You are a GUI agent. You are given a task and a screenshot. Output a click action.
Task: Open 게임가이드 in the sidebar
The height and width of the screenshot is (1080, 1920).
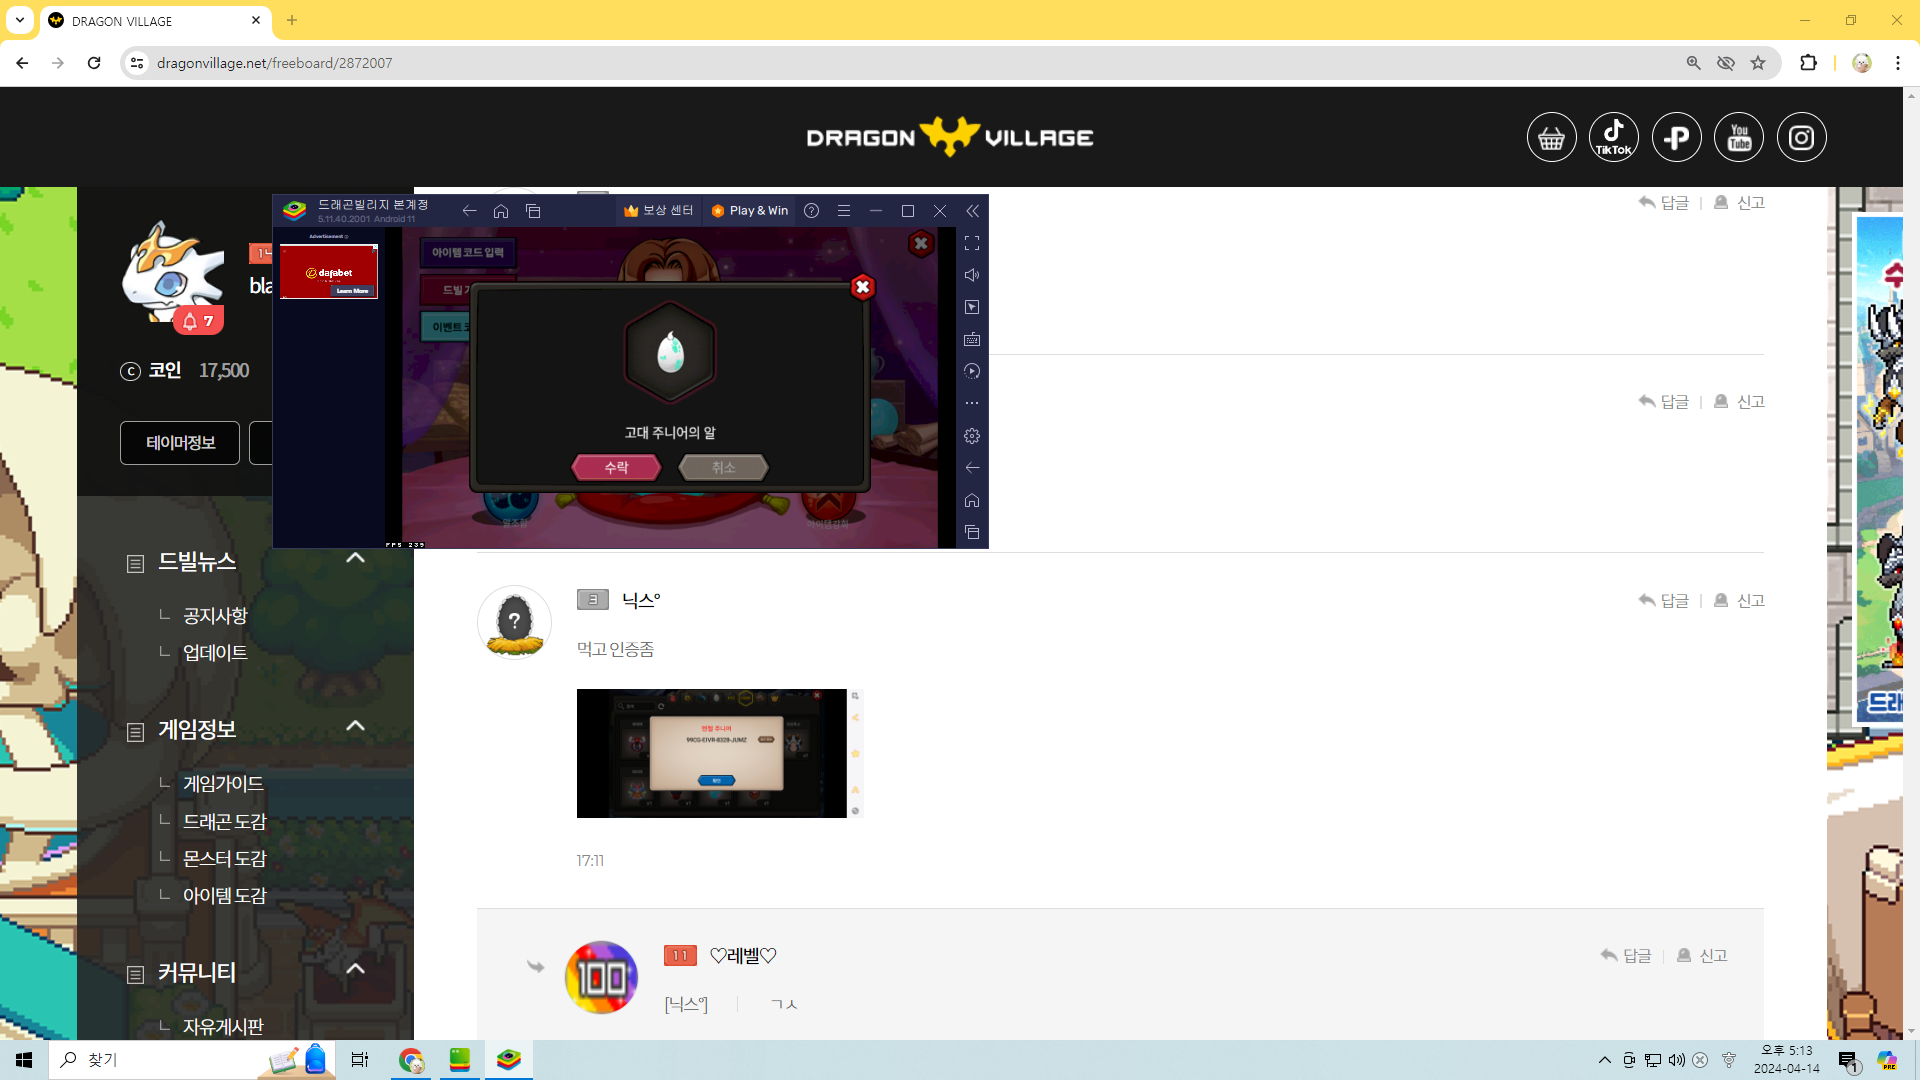(223, 784)
